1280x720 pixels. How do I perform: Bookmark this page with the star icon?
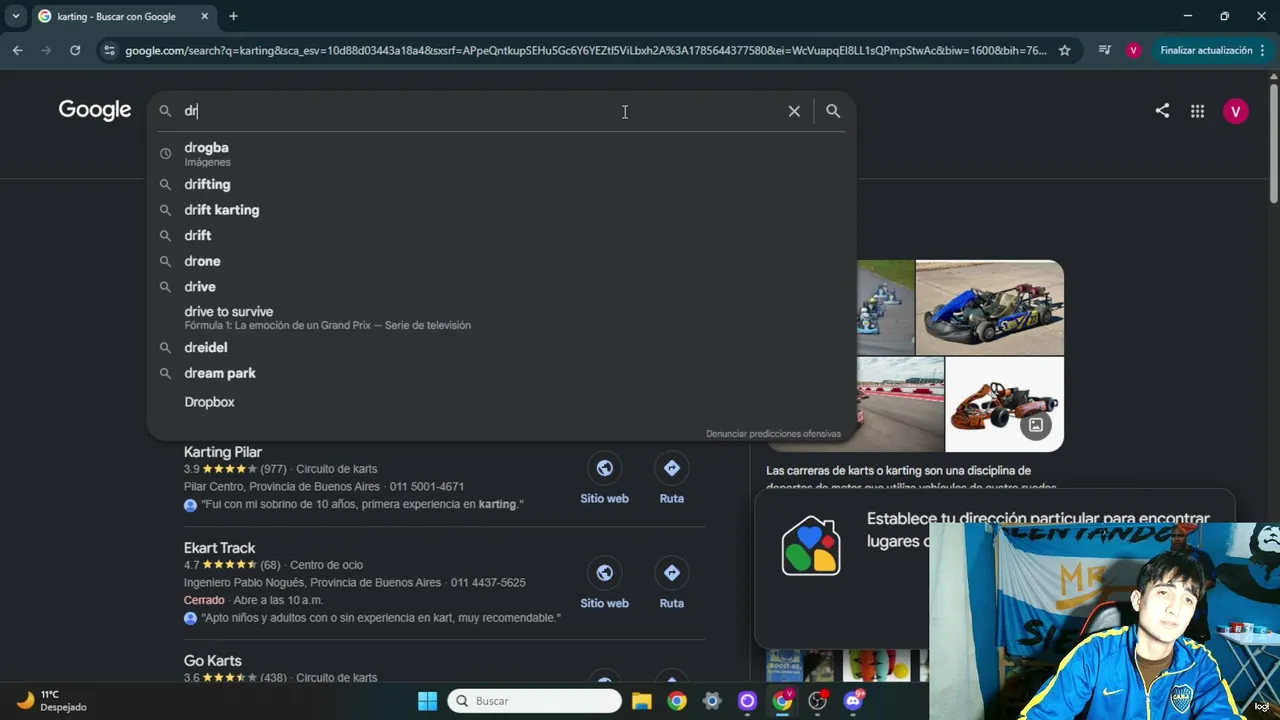(1065, 50)
